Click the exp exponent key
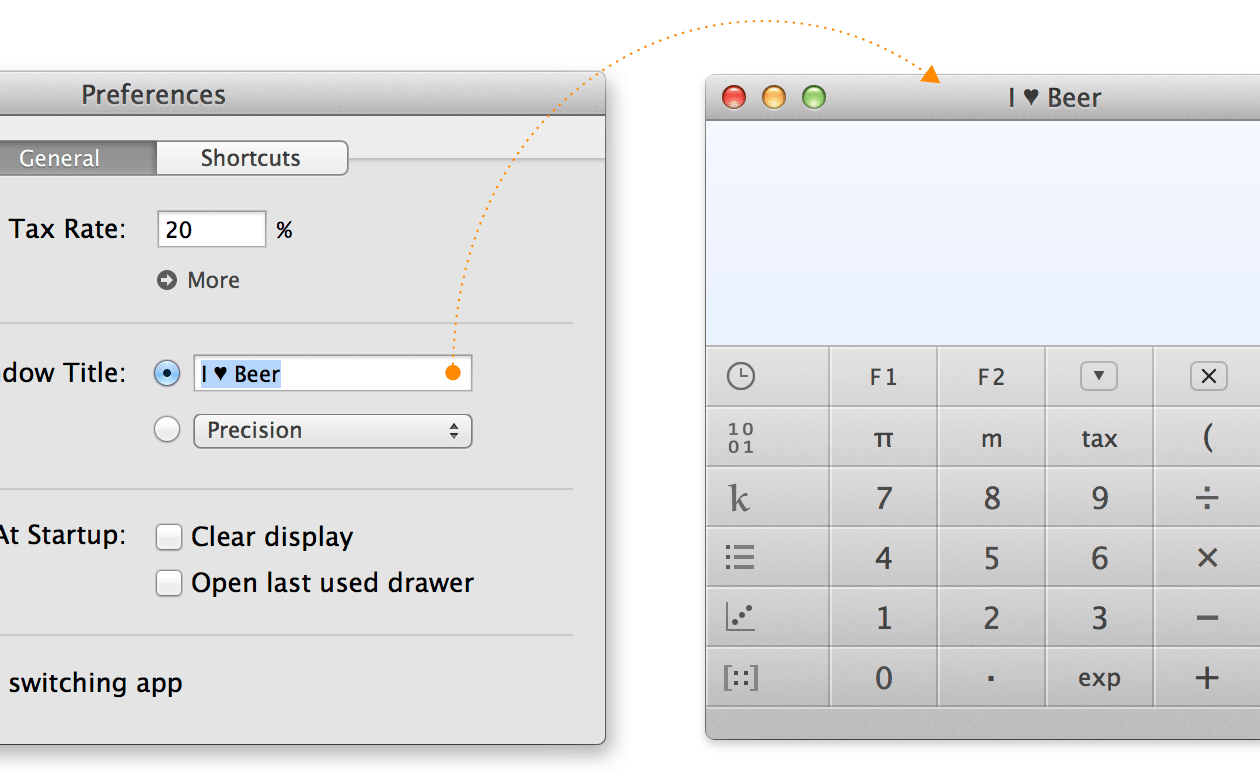The width and height of the screenshot is (1260, 780). click(1099, 677)
